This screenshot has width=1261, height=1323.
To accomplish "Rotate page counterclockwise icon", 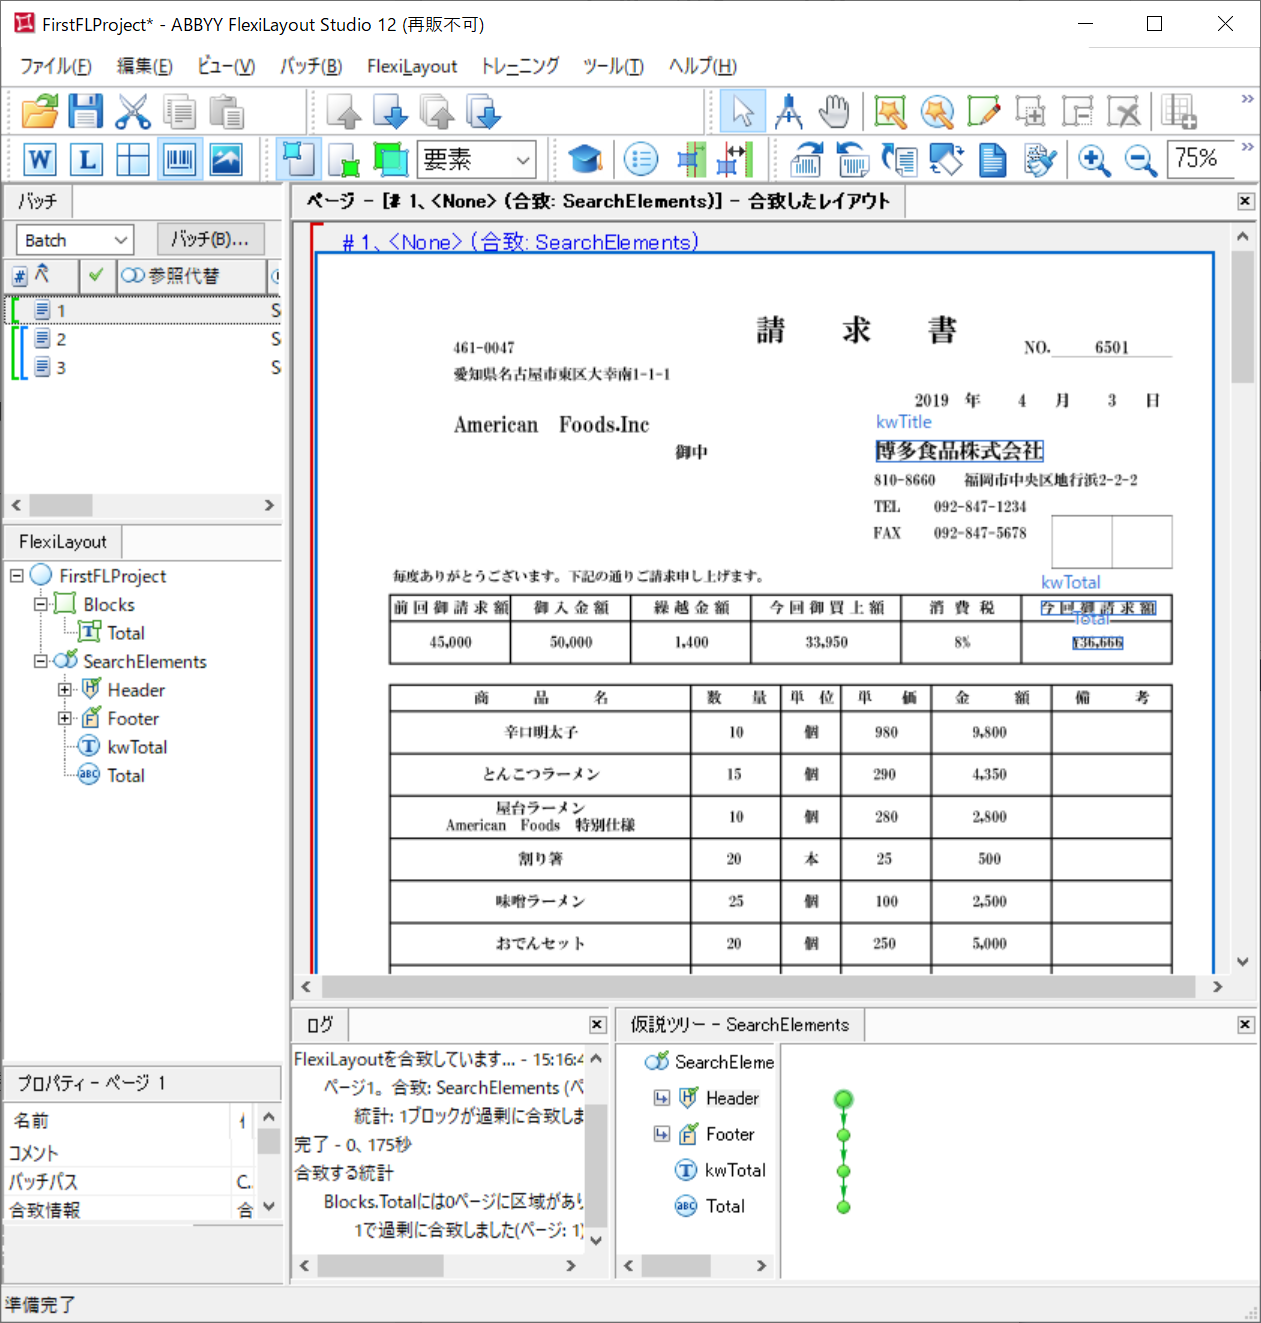I will (852, 159).
